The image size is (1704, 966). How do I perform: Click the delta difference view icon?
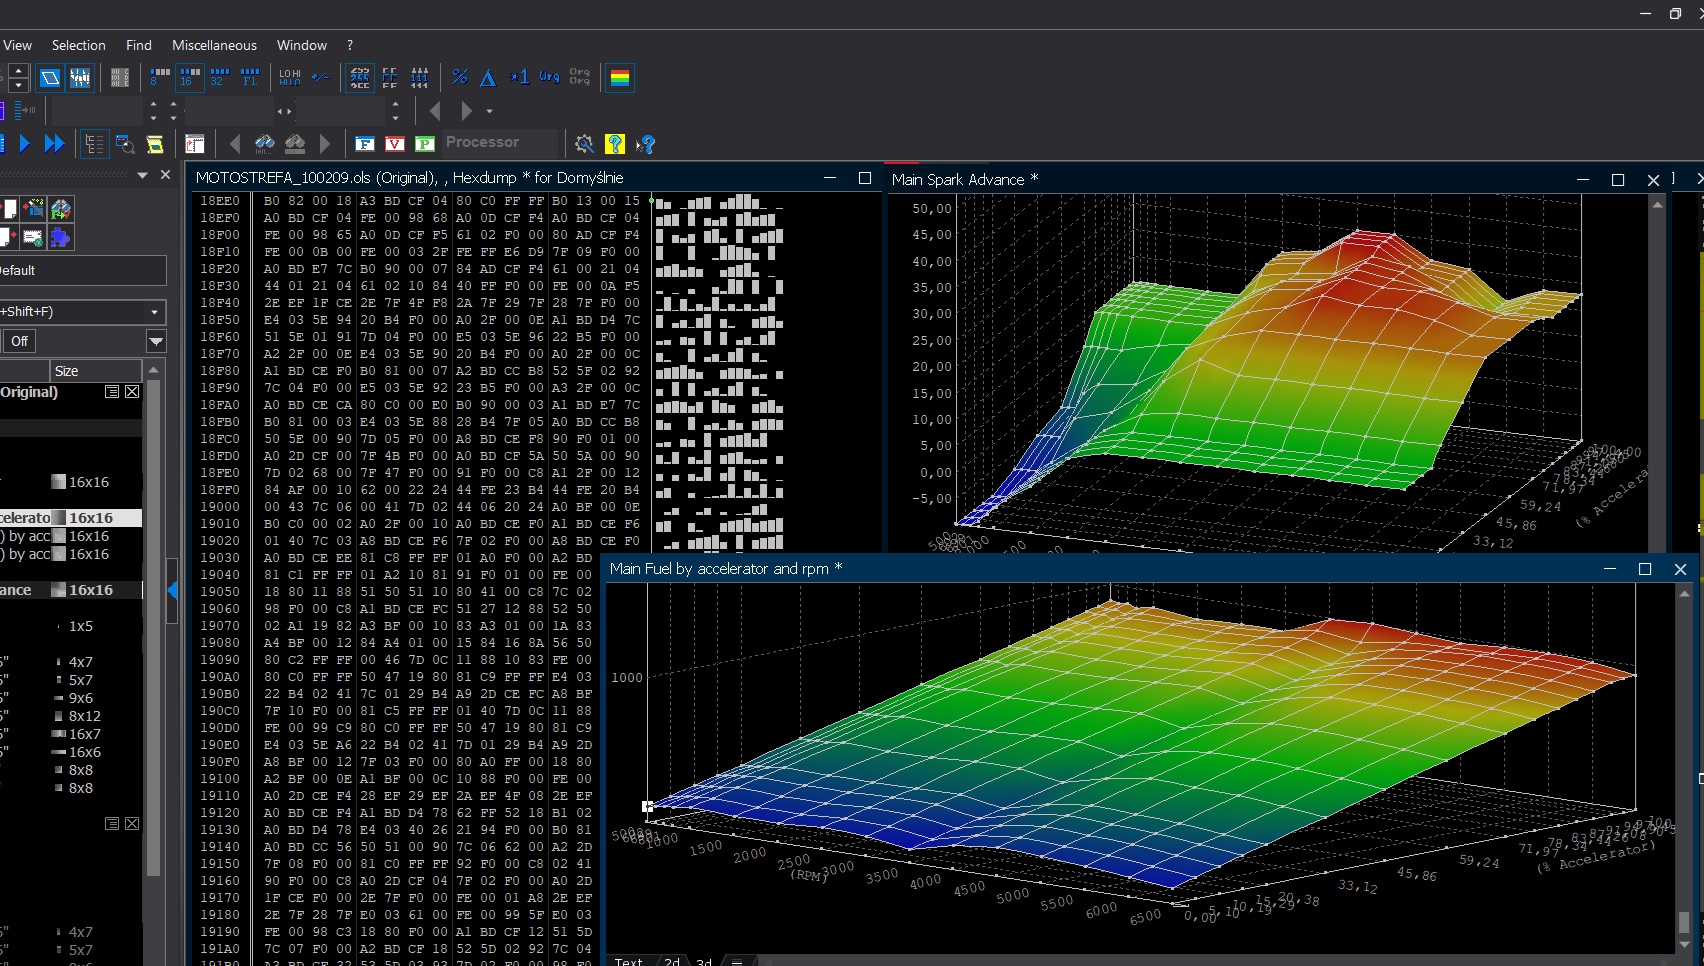tap(488, 77)
